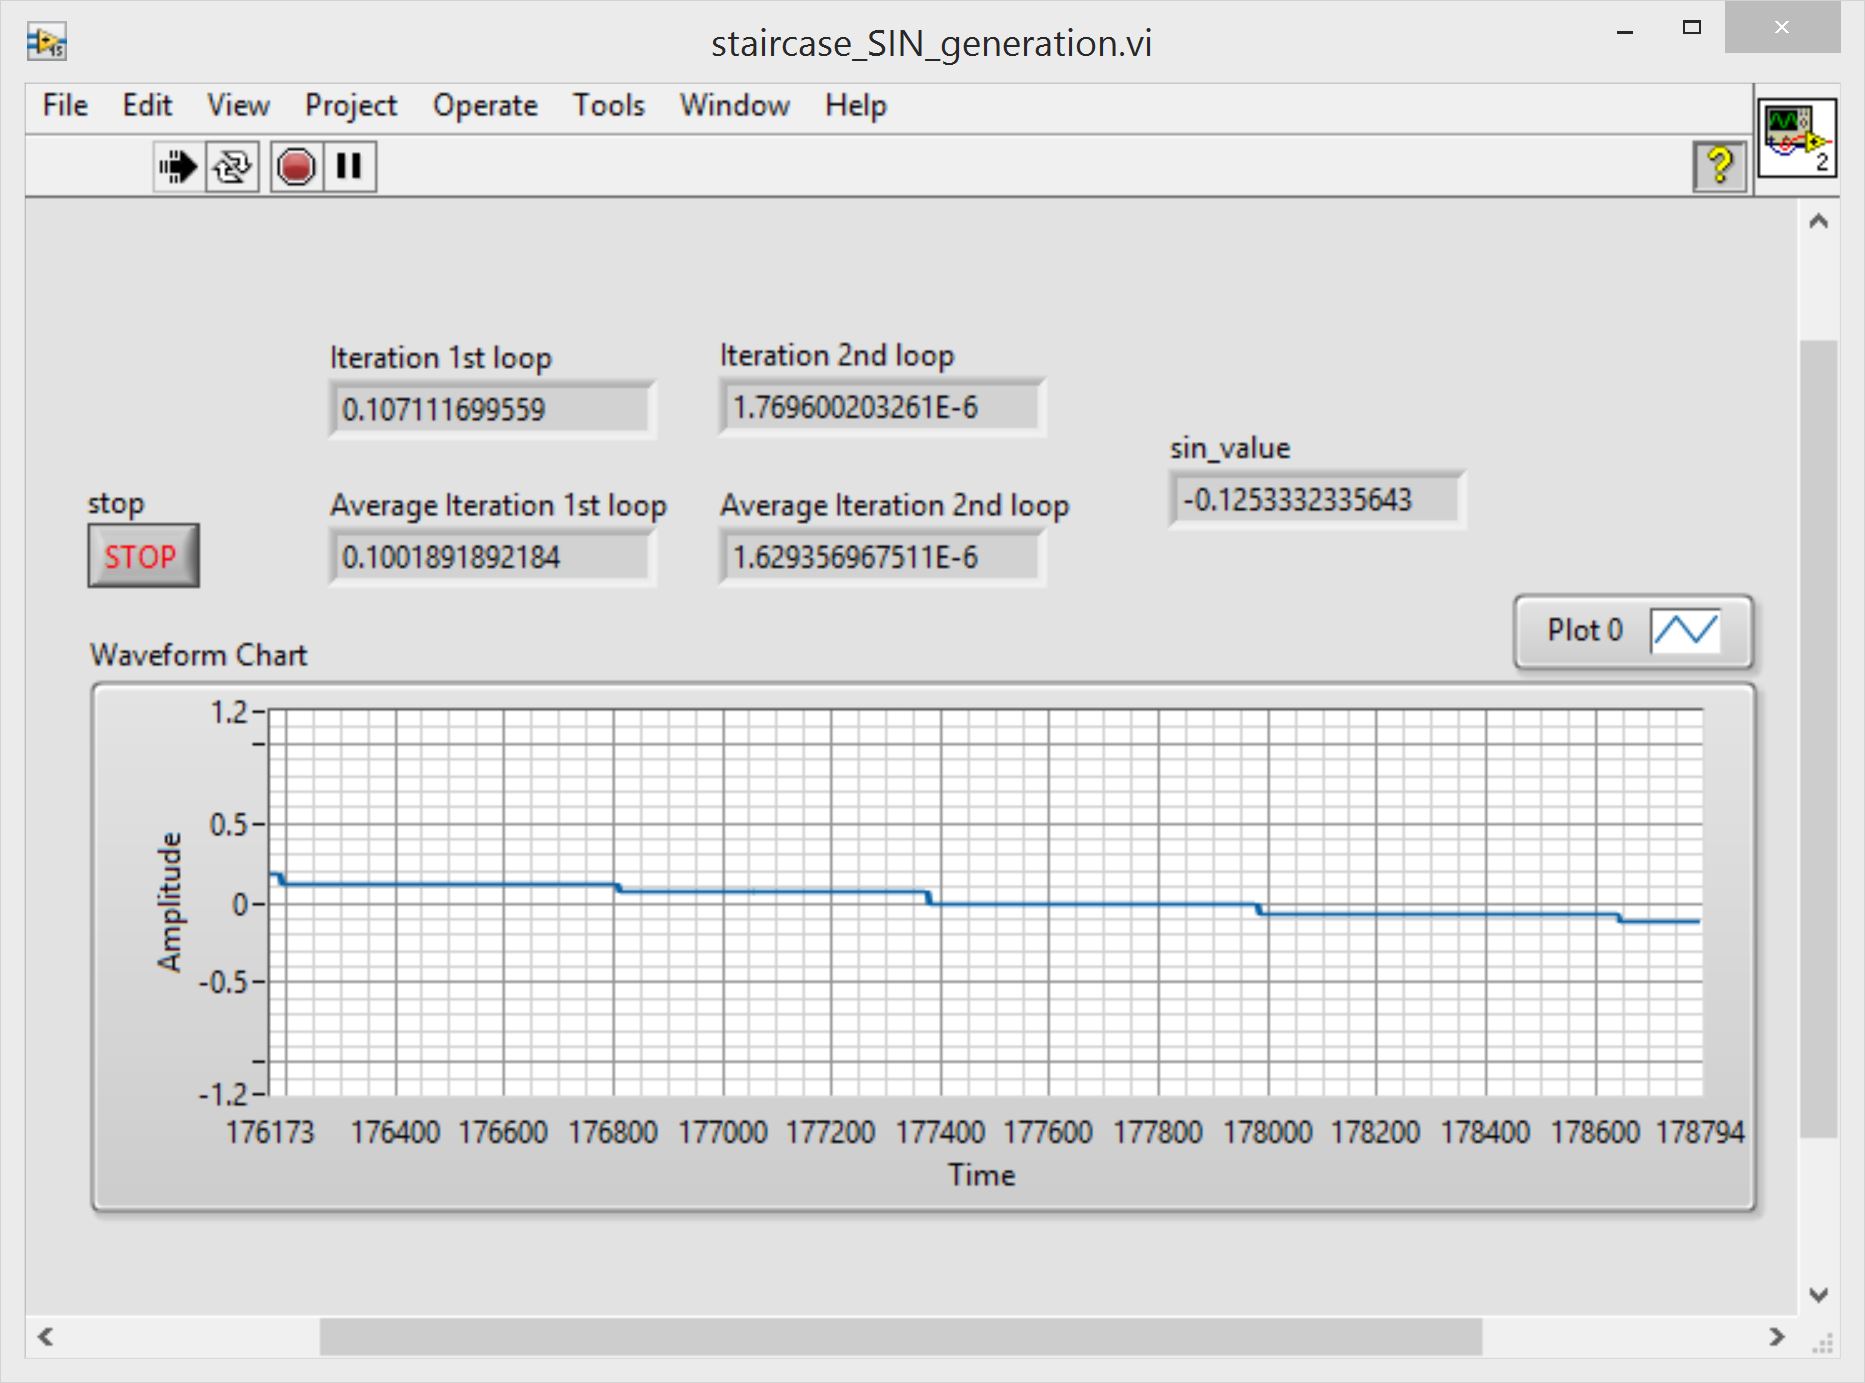The image size is (1865, 1383).
Task: Open the Tools menu
Action: [608, 105]
